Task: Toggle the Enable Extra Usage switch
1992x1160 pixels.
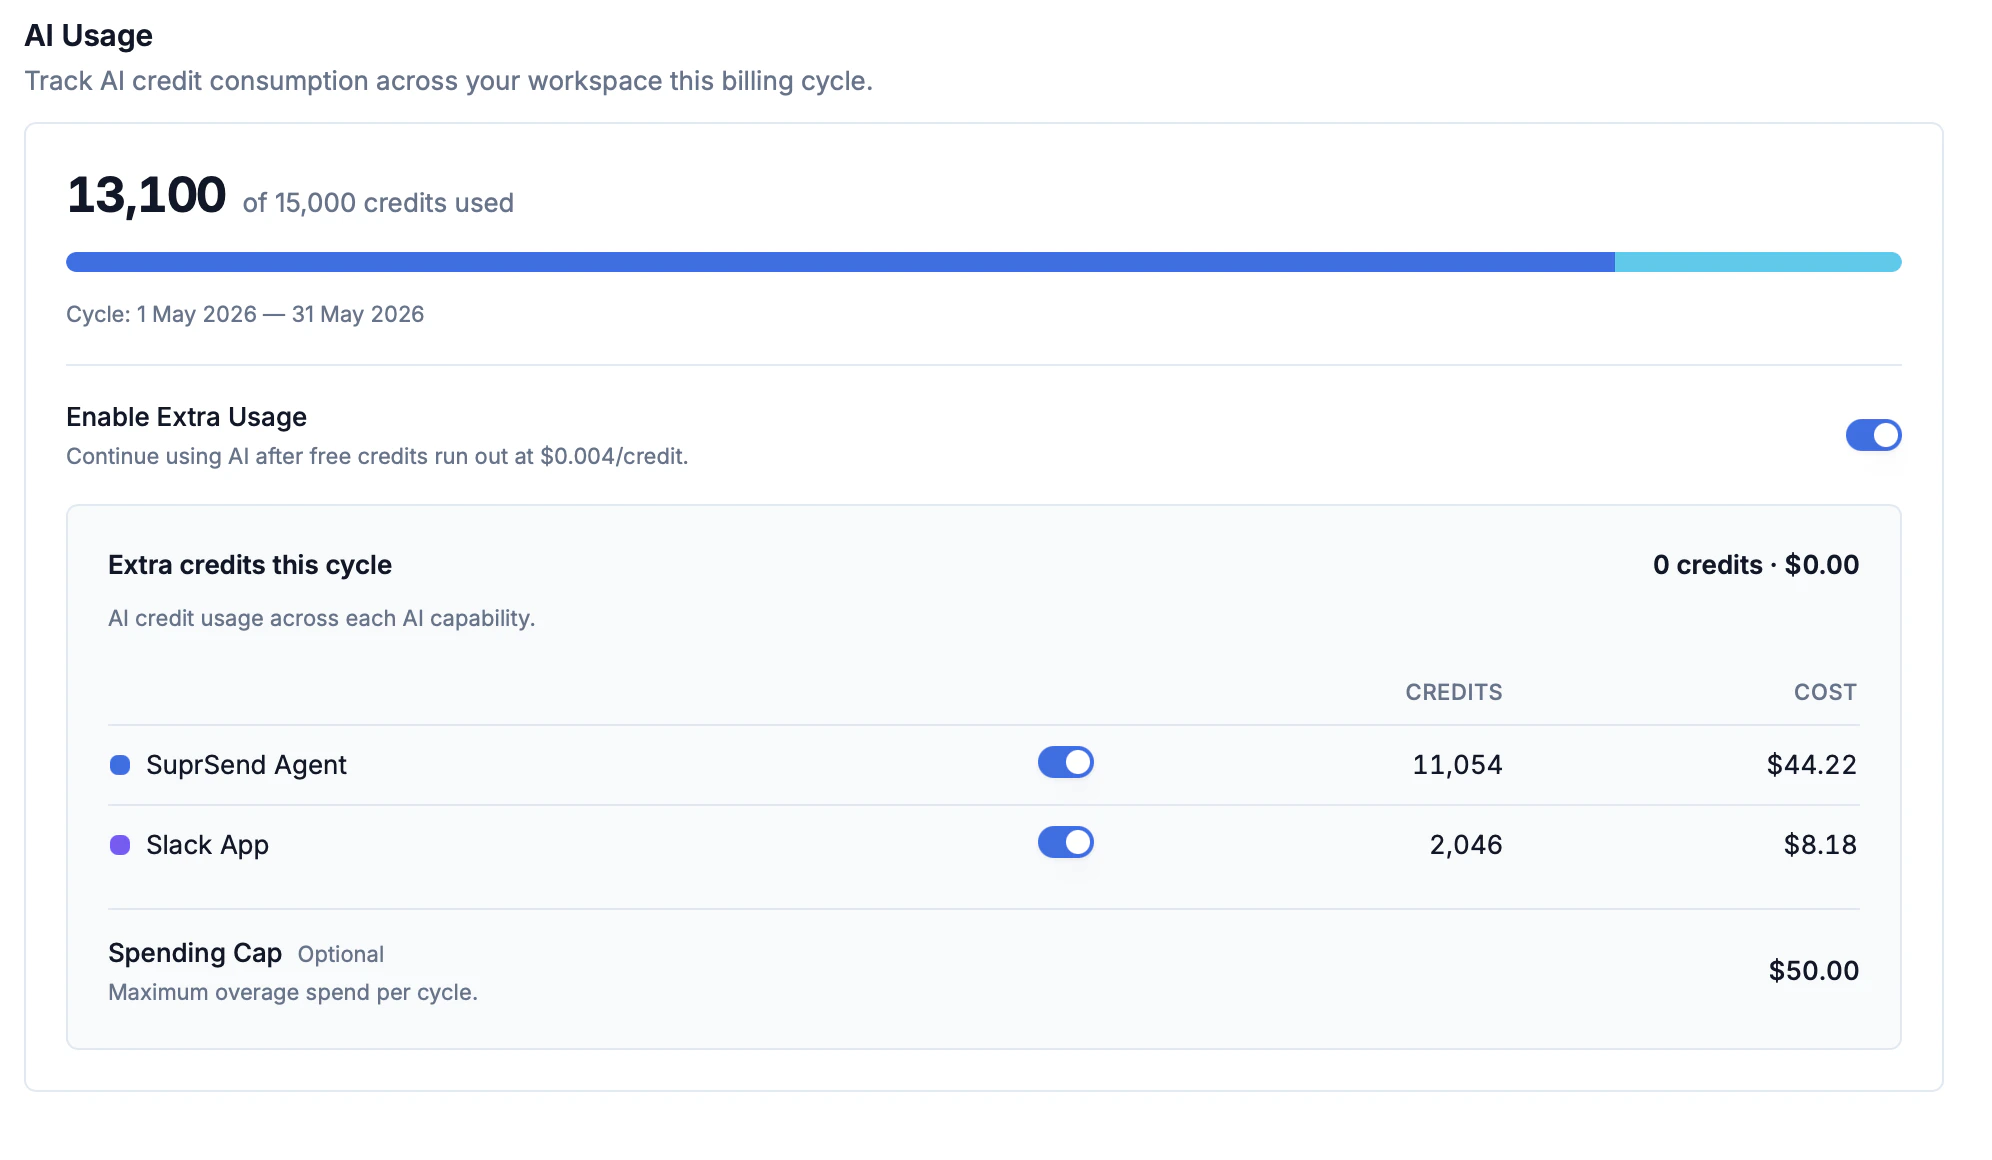Action: (1873, 435)
